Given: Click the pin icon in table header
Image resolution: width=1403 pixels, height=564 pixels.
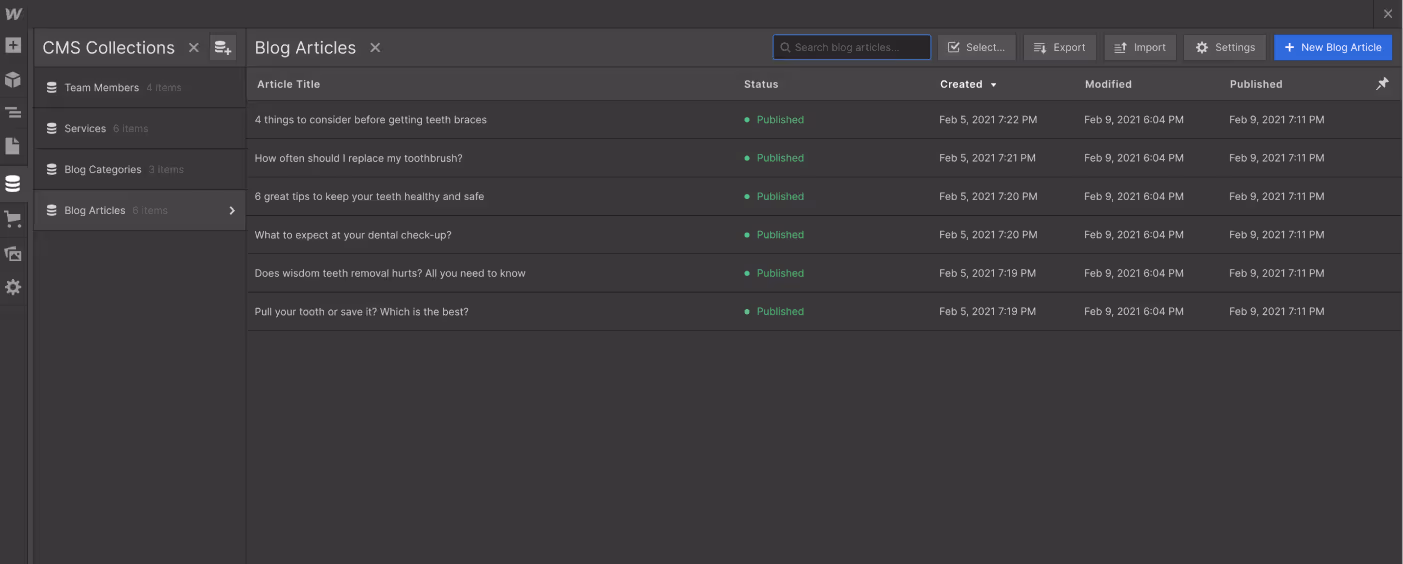Looking at the screenshot, I should (1382, 84).
